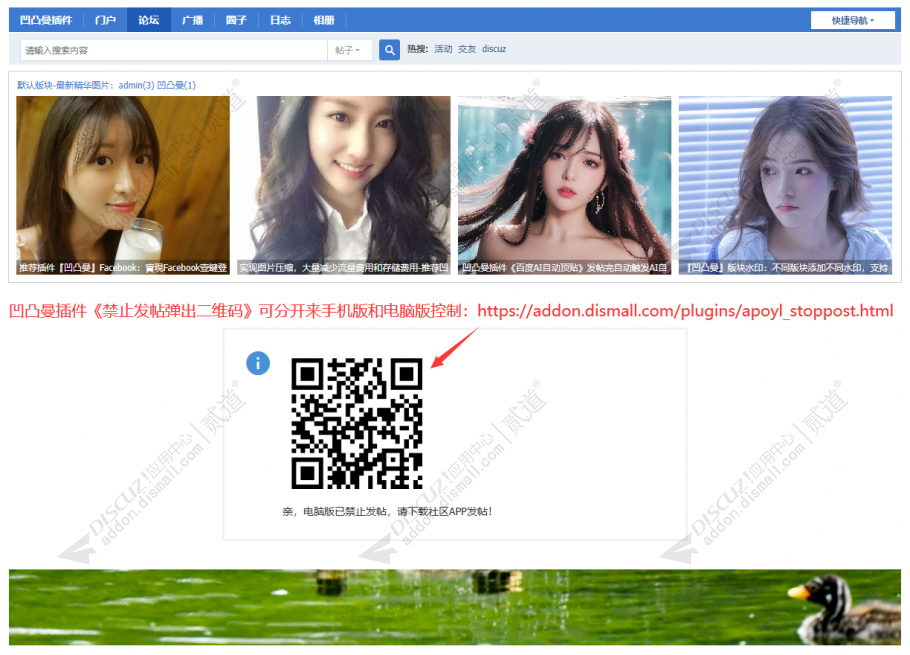Switch to the 广播 broadcast tab

[192, 20]
